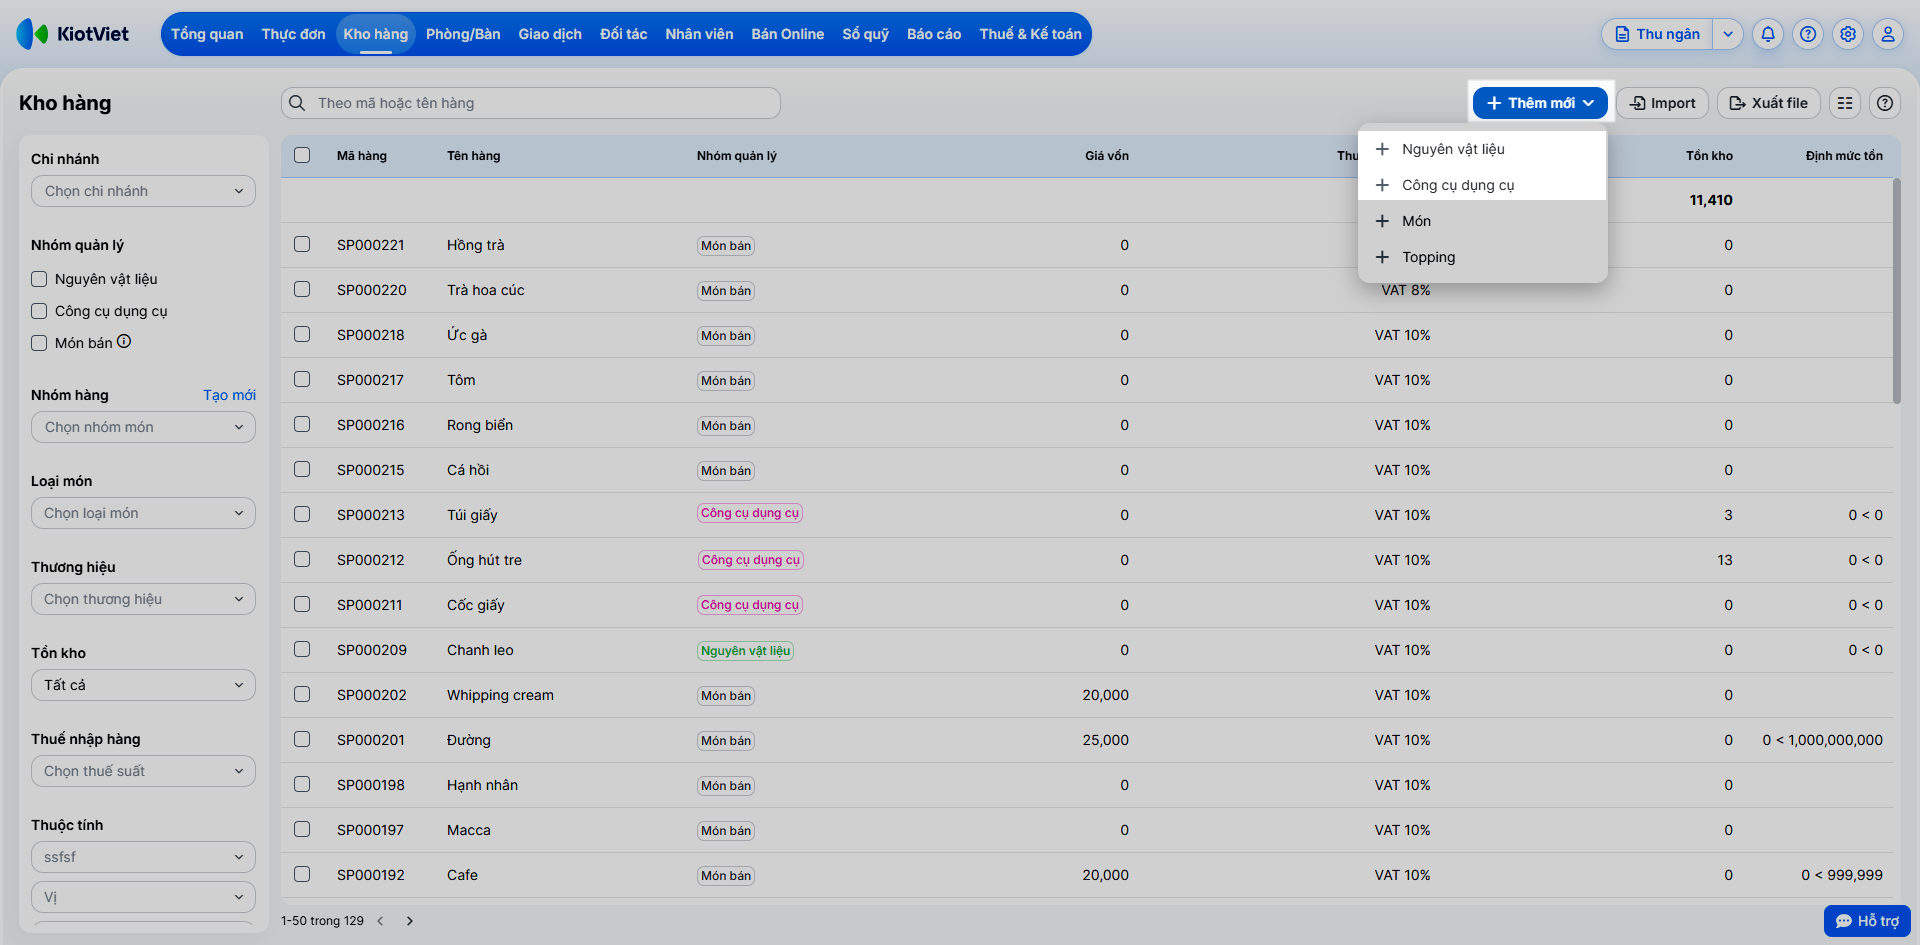Click the search by code or name field
The width and height of the screenshot is (1920, 945).
point(531,103)
